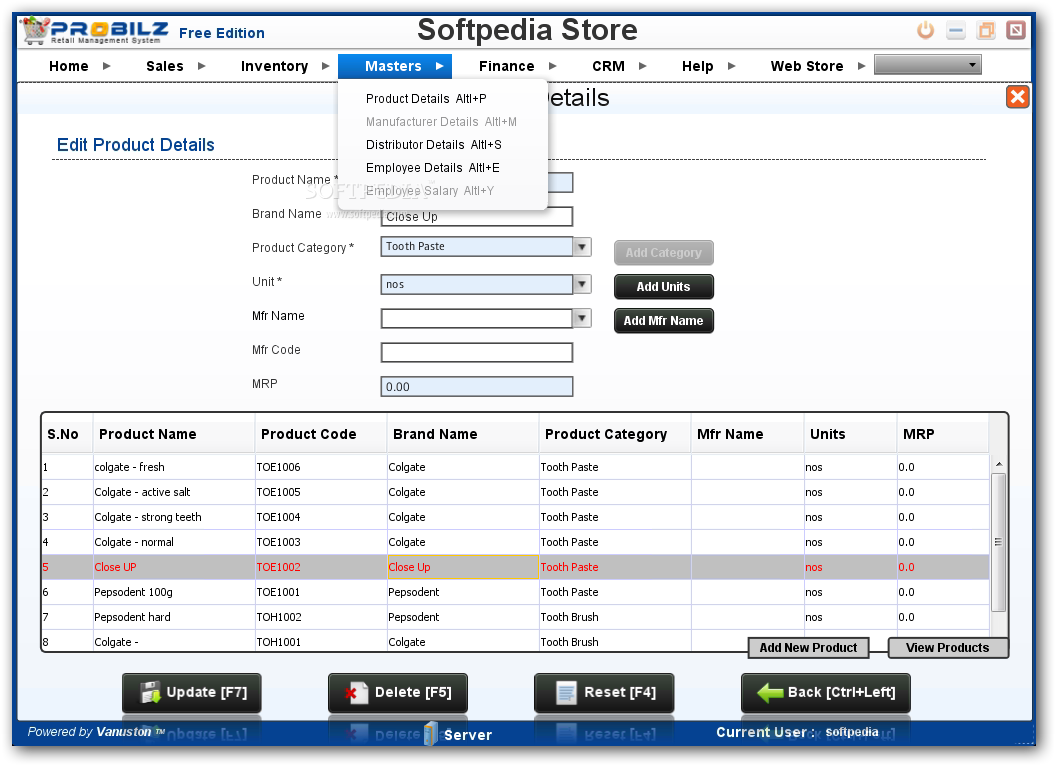
Task: Click the ProBilz shopping cart logo
Action: (35, 30)
